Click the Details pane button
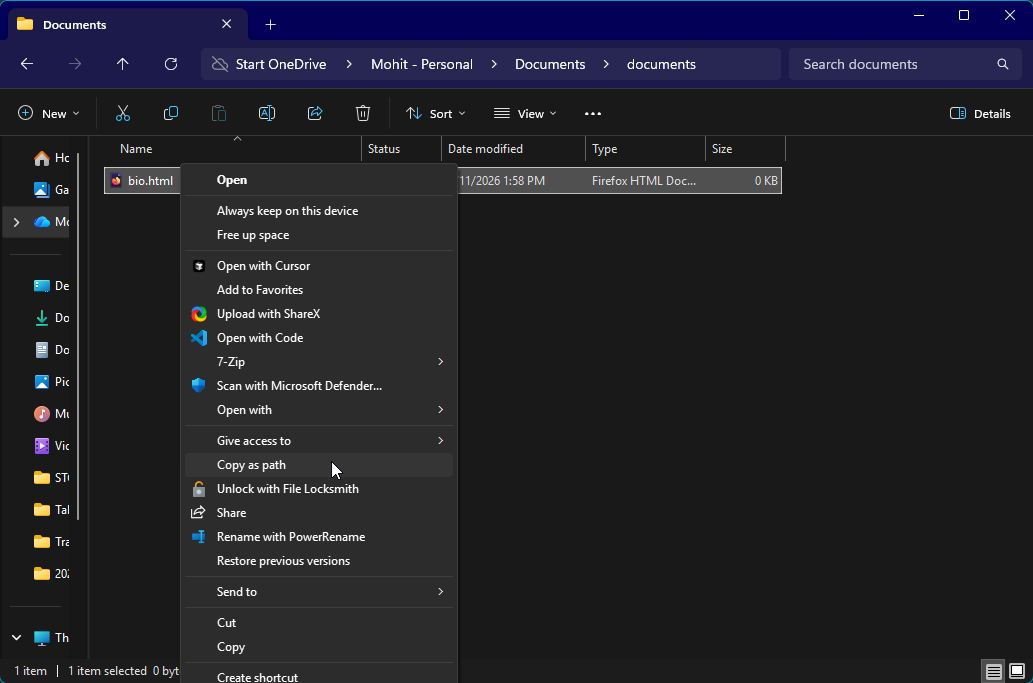The image size is (1033, 683). [979, 113]
